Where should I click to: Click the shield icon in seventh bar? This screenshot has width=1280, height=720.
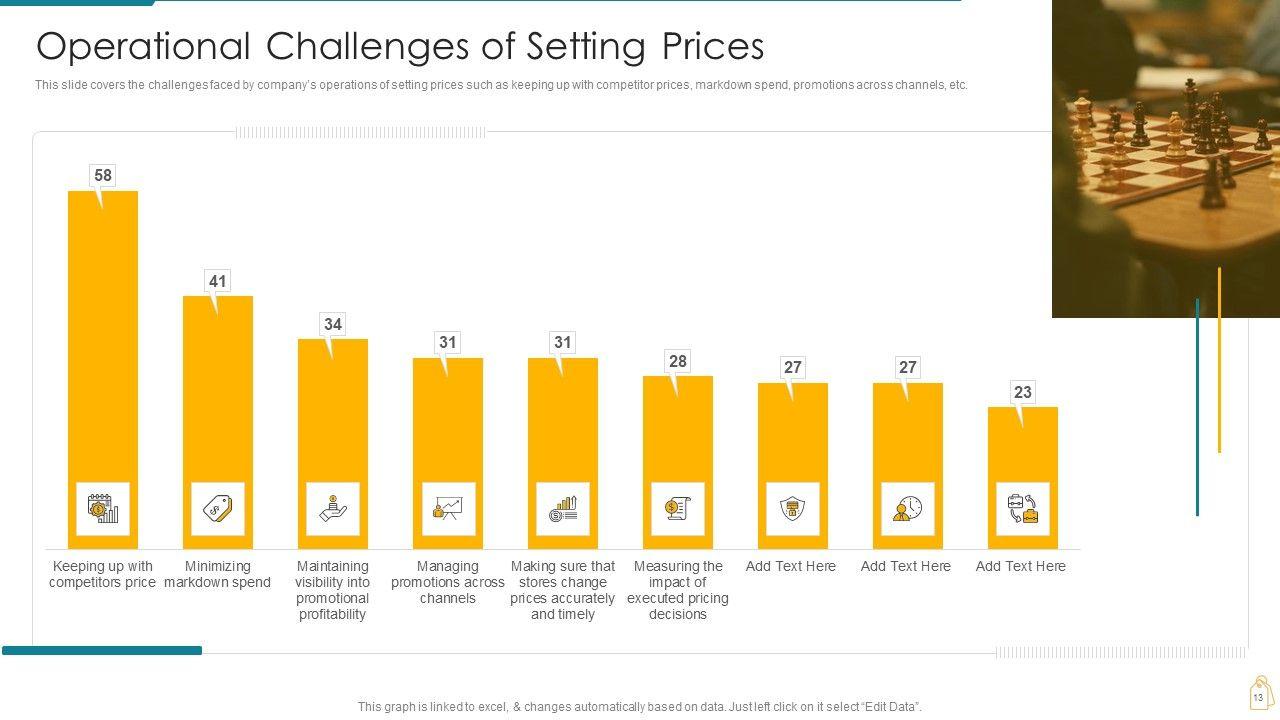tap(793, 509)
